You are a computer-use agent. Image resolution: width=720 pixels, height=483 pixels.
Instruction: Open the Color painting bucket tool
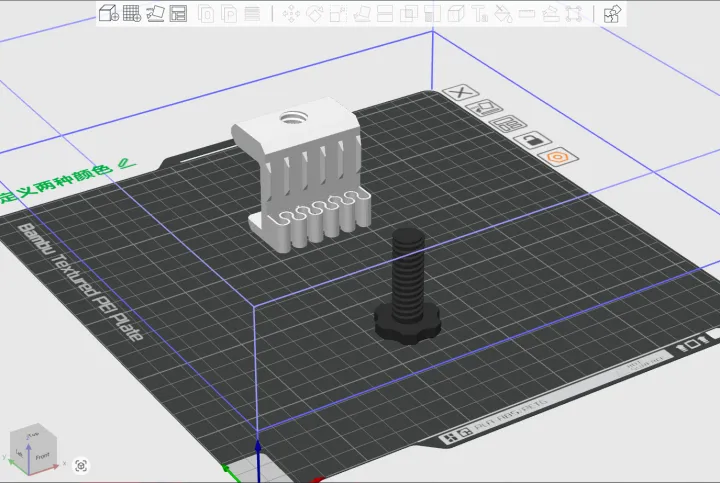pos(503,14)
